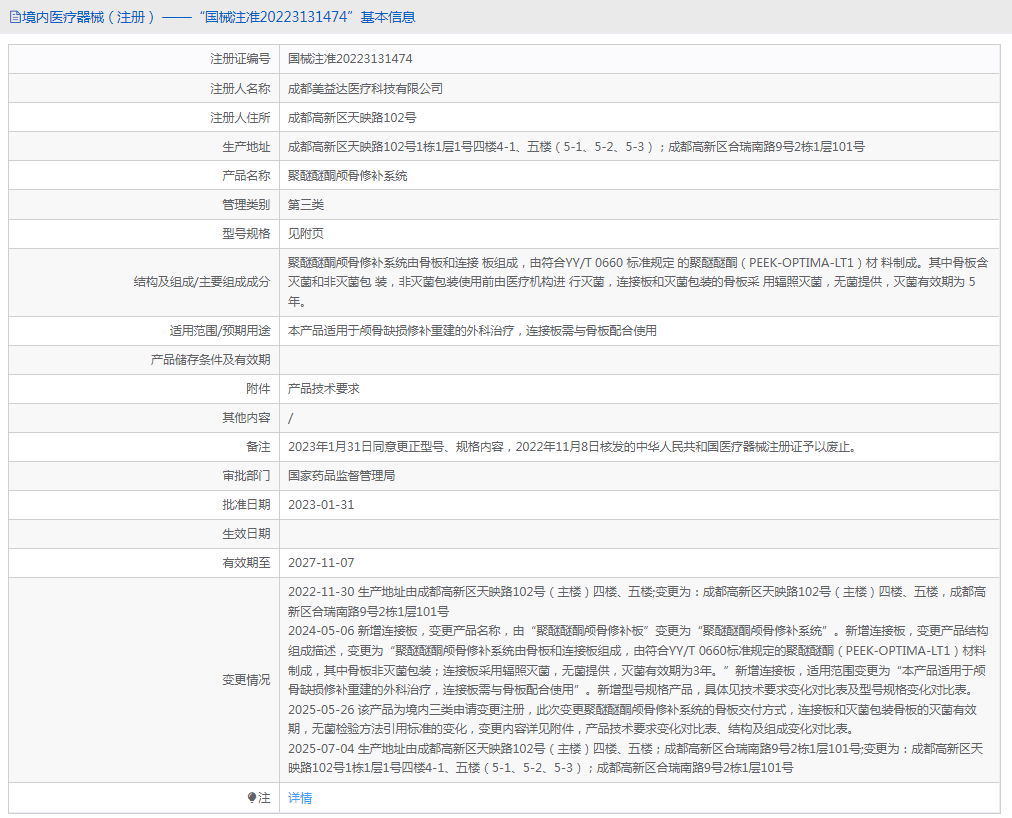Viewport: 1012px width, 818px height.
Task: Select registration number 国械注准20223131474 in the table
Action: 350,59
